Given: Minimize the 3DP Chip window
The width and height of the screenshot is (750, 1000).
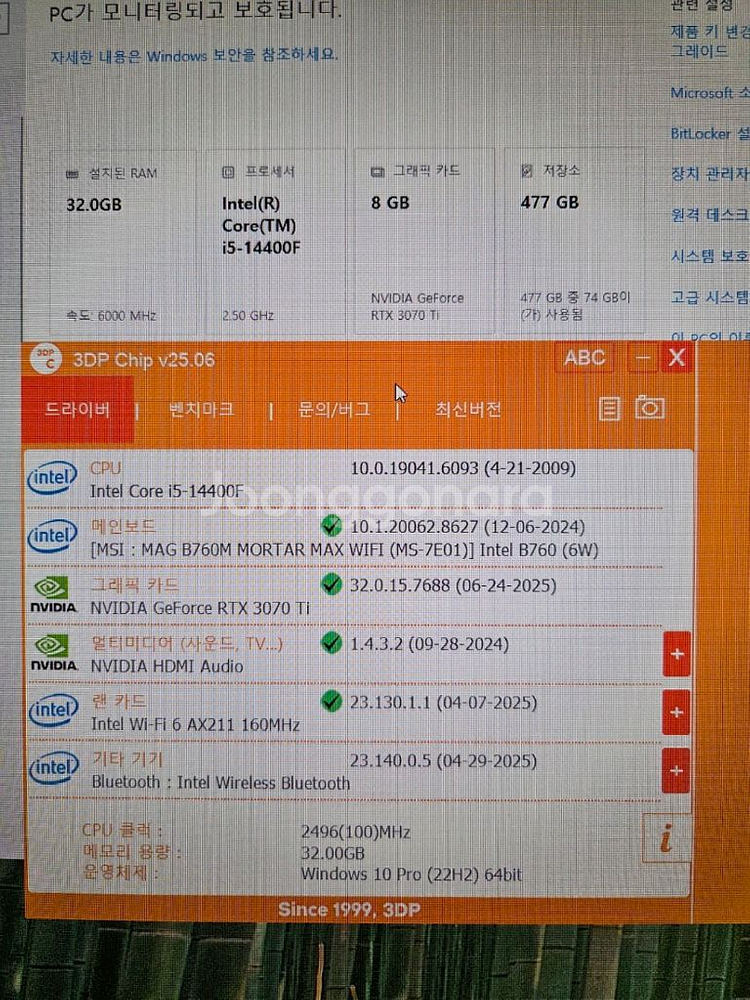Looking at the screenshot, I should pos(642,358).
